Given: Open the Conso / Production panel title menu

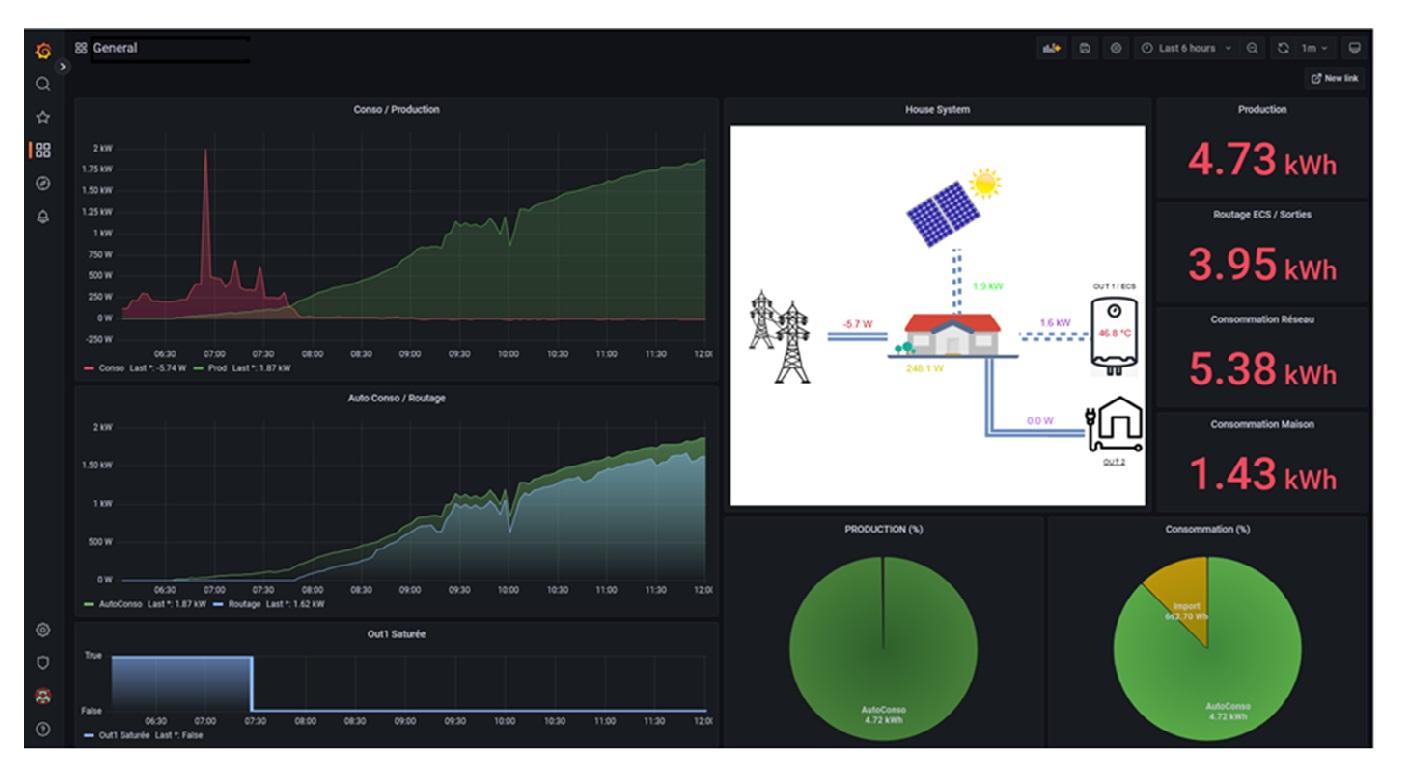Looking at the screenshot, I should coord(396,110).
